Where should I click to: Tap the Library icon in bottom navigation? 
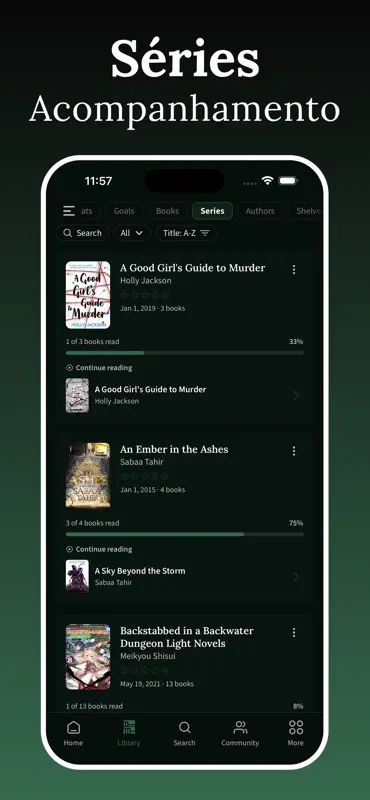coord(129,727)
